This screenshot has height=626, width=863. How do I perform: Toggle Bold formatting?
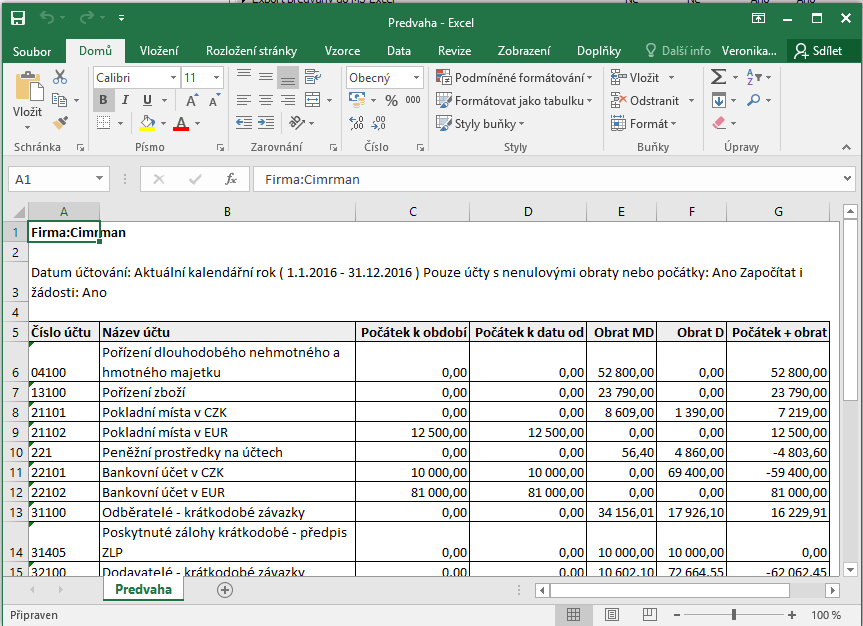[x=103, y=100]
